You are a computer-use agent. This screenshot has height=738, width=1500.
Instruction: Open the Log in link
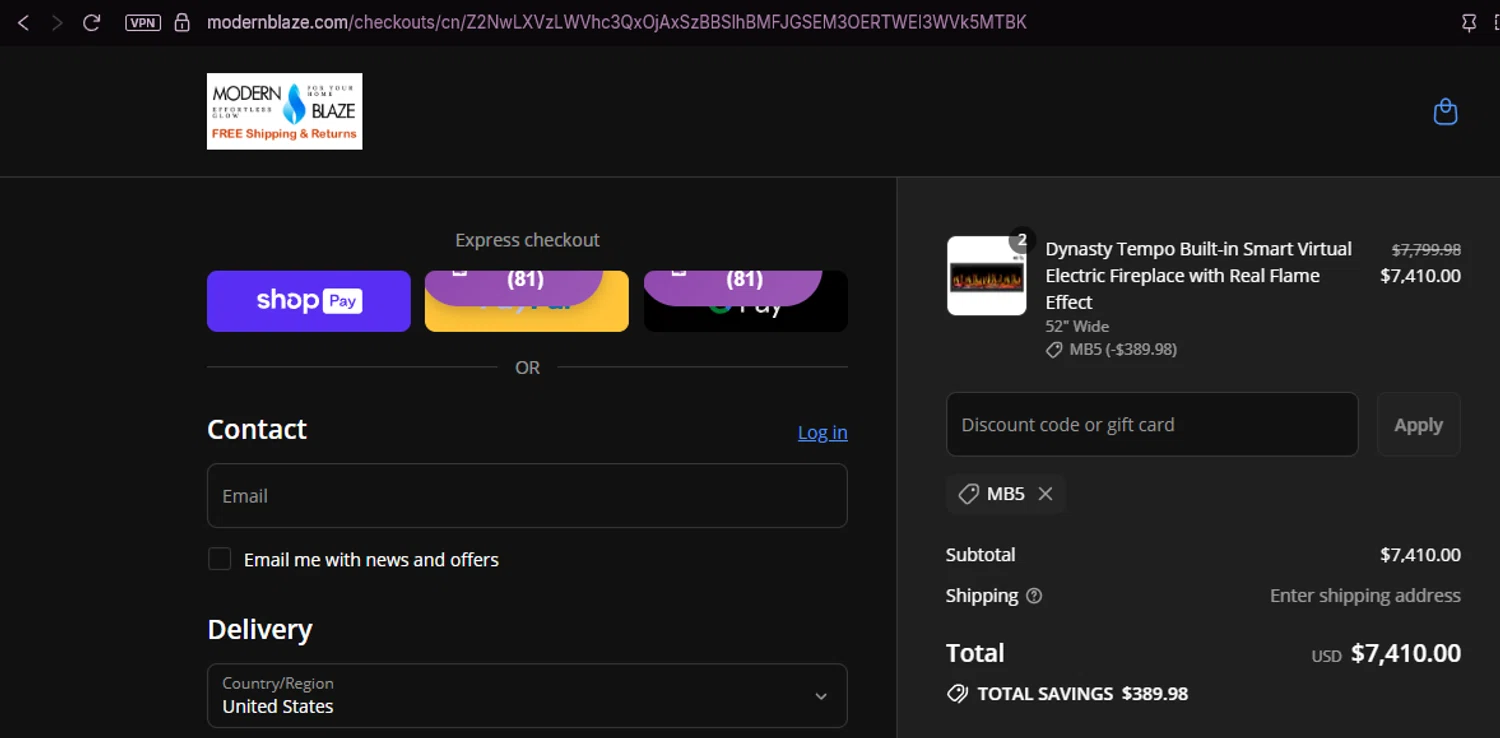pos(822,432)
